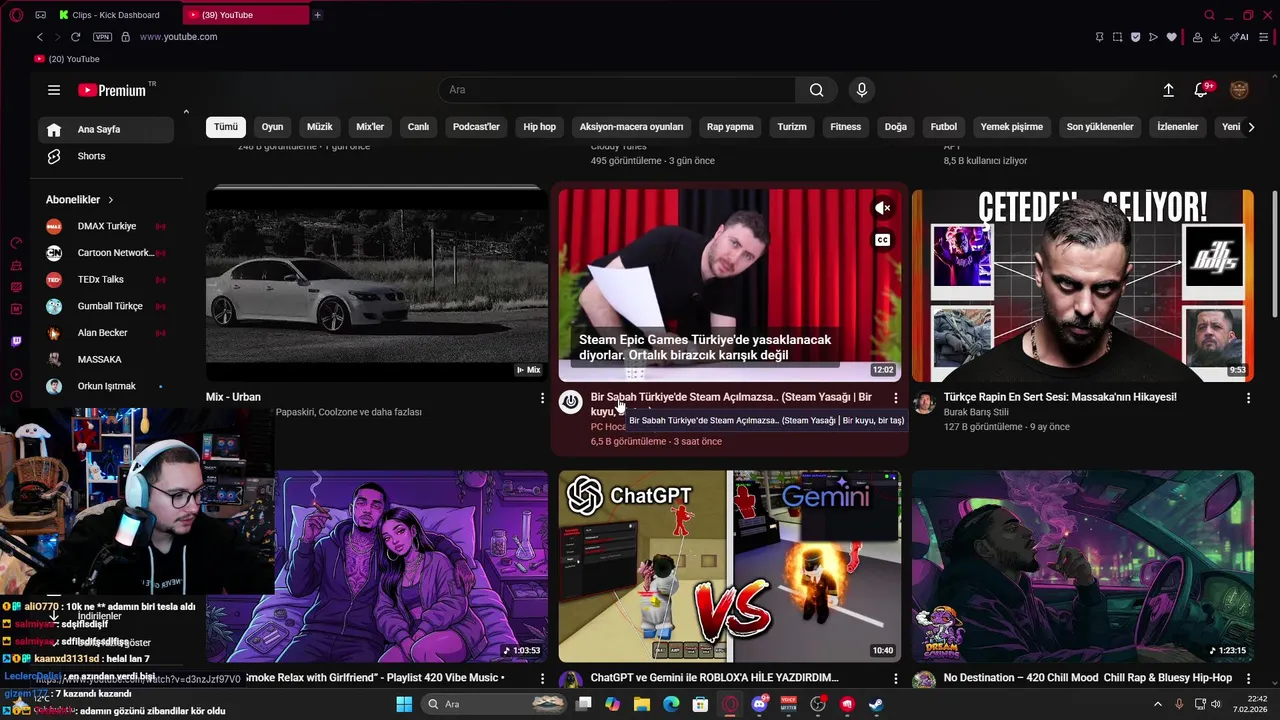Open the YouTube guide hamburger menu
Screen dimensions: 1280x720
click(x=54, y=90)
